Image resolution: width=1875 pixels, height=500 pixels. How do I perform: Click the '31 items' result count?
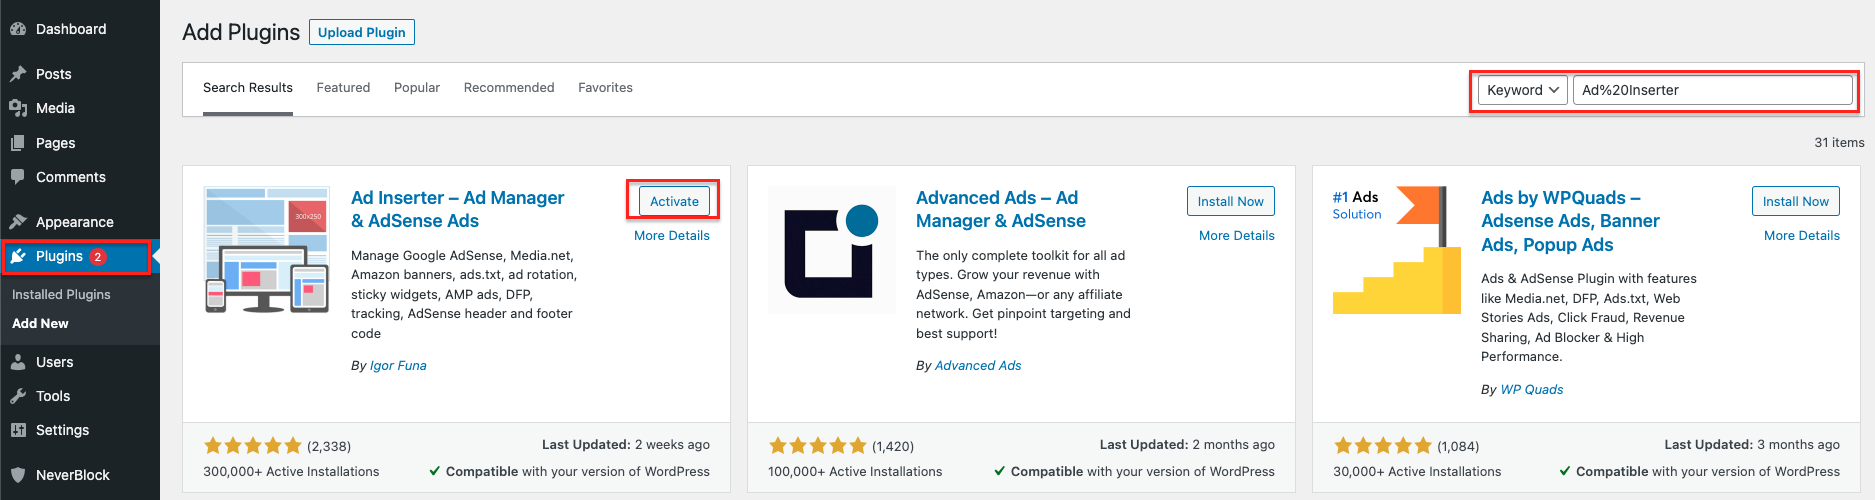(1839, 143)
